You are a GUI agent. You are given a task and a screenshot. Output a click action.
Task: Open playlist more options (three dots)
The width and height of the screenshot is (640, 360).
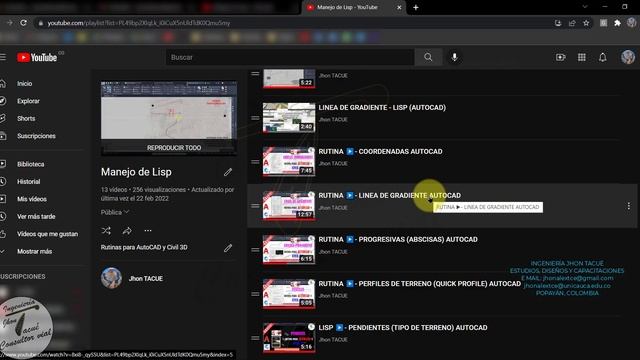[148, 231]
